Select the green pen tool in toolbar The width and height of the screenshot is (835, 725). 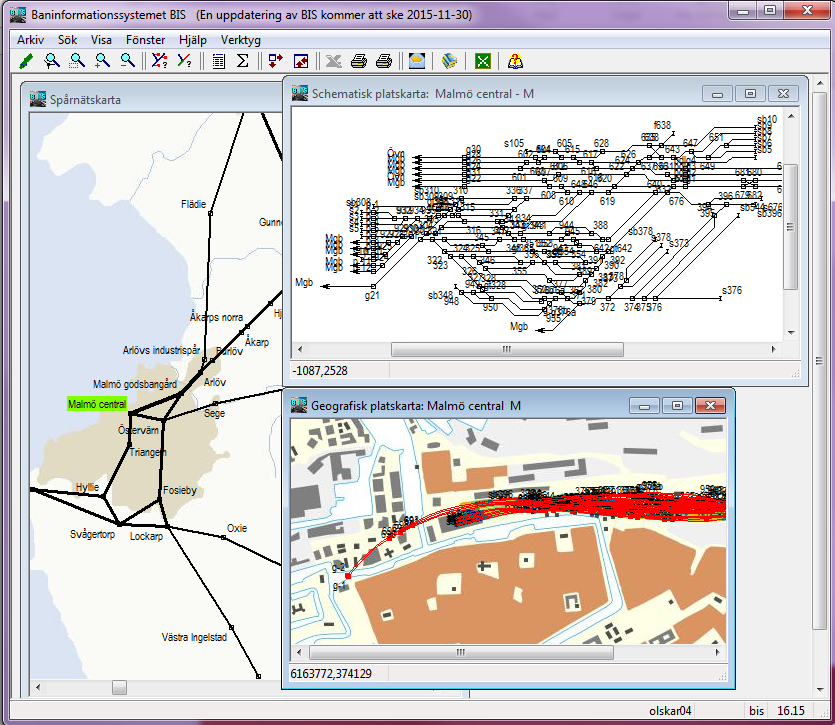(x=26, y=61)
